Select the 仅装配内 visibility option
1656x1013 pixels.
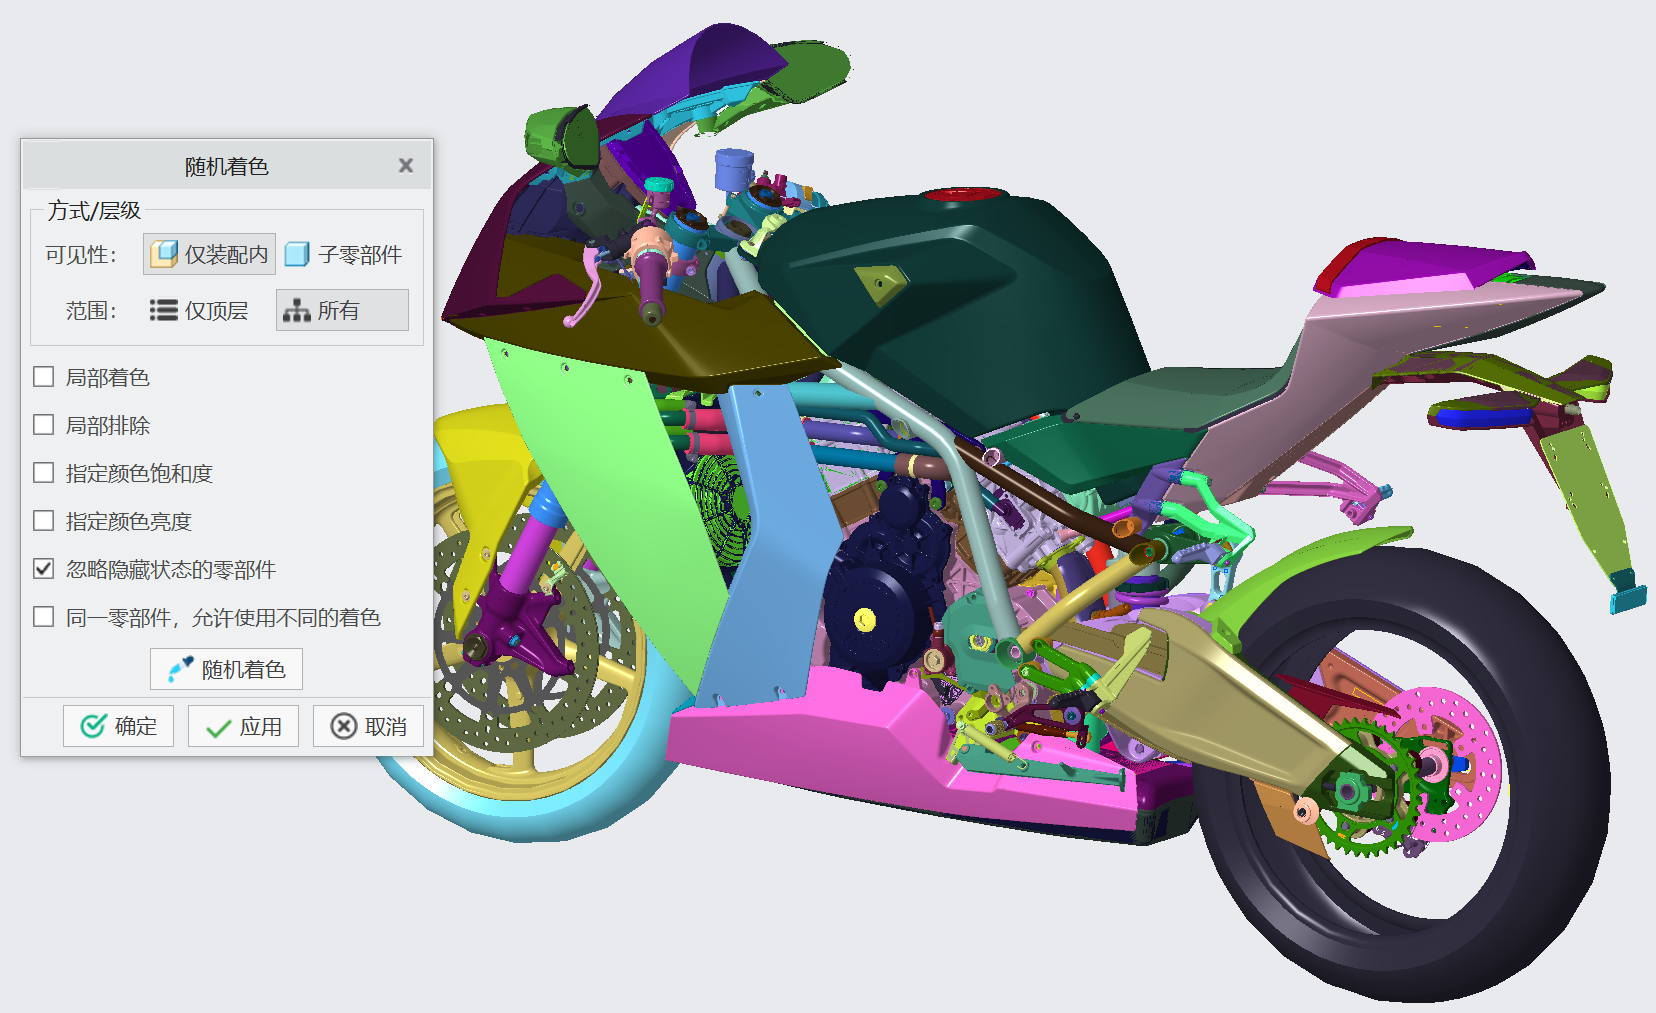pos(210,255)
